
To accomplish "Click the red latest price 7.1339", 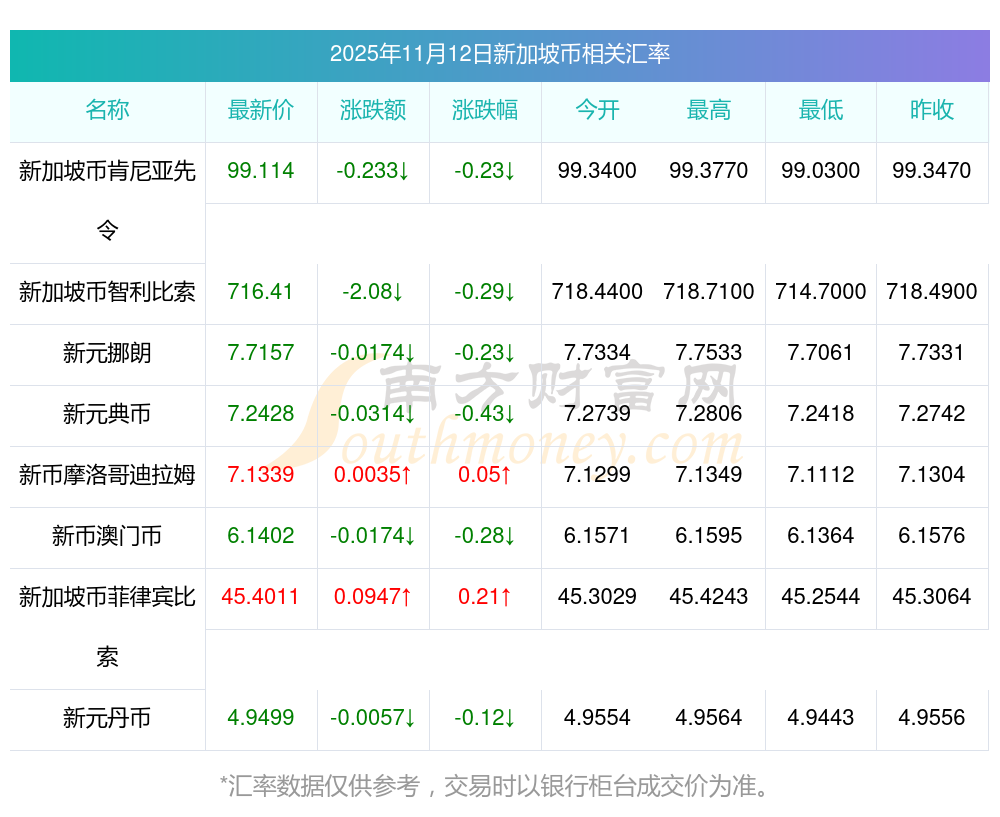I will (x=261, y=475).
